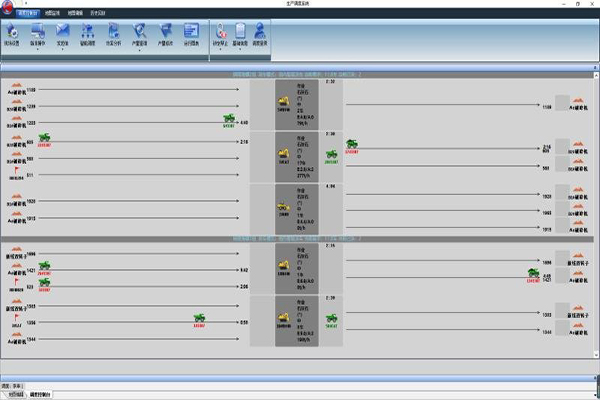Click the upper dispatch group header bar

click(297, 75)
